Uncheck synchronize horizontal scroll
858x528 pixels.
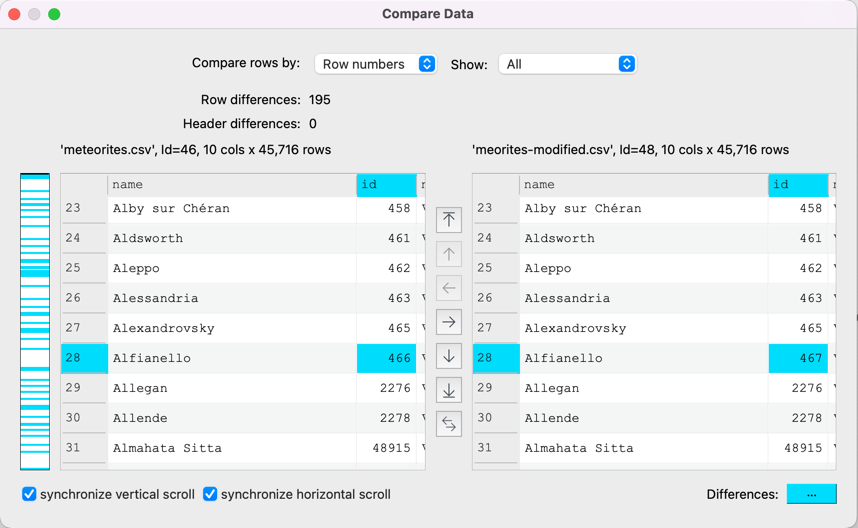210,494
